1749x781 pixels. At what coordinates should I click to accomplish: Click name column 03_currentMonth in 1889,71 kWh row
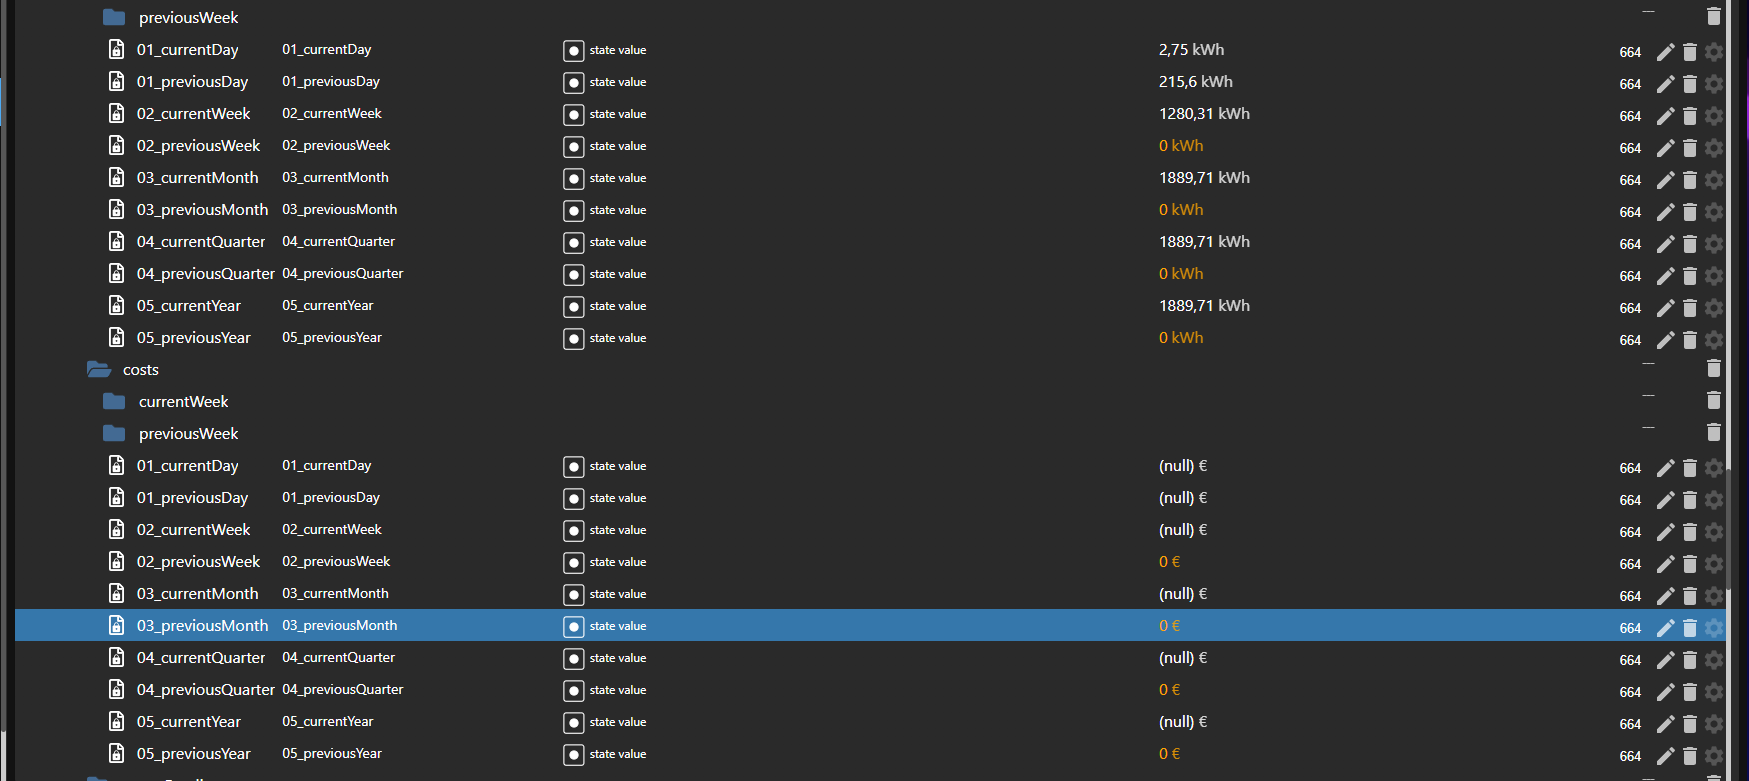(x=335, y=177)
